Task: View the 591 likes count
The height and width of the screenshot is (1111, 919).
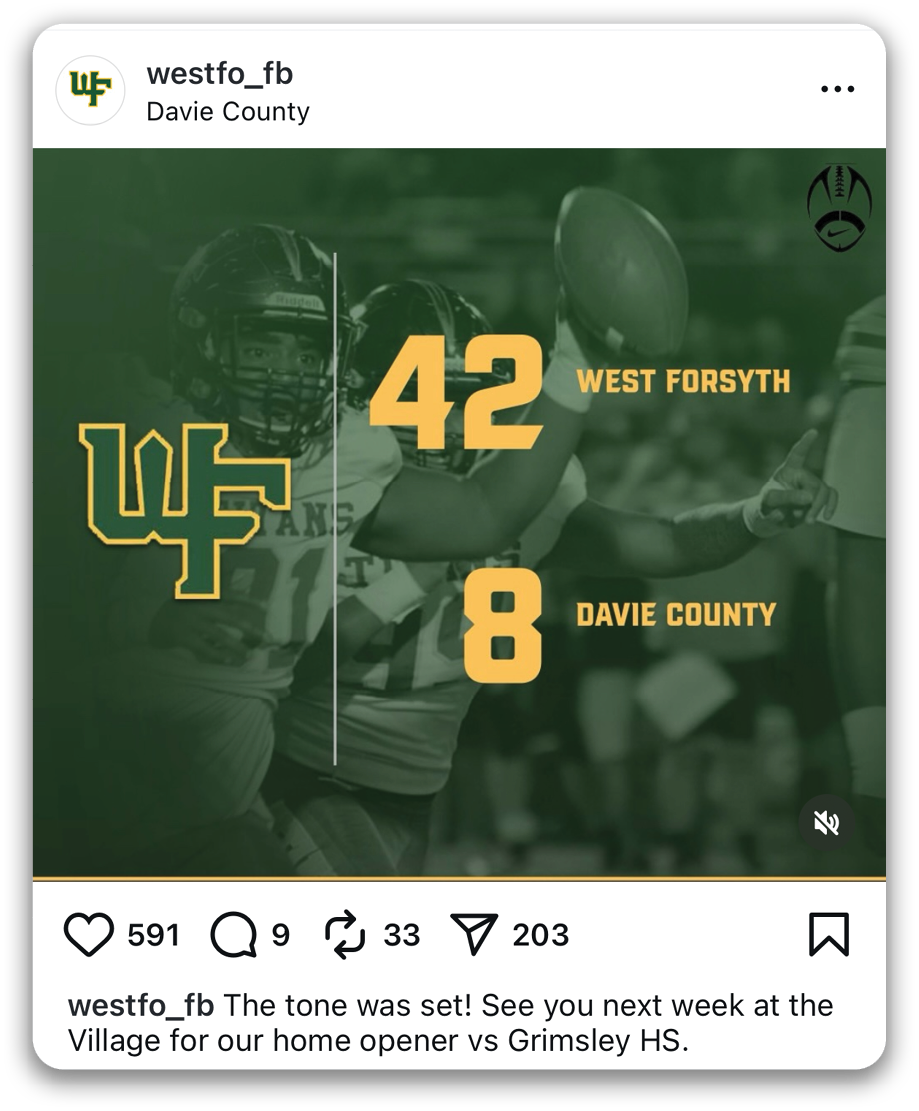Action: 154,935
